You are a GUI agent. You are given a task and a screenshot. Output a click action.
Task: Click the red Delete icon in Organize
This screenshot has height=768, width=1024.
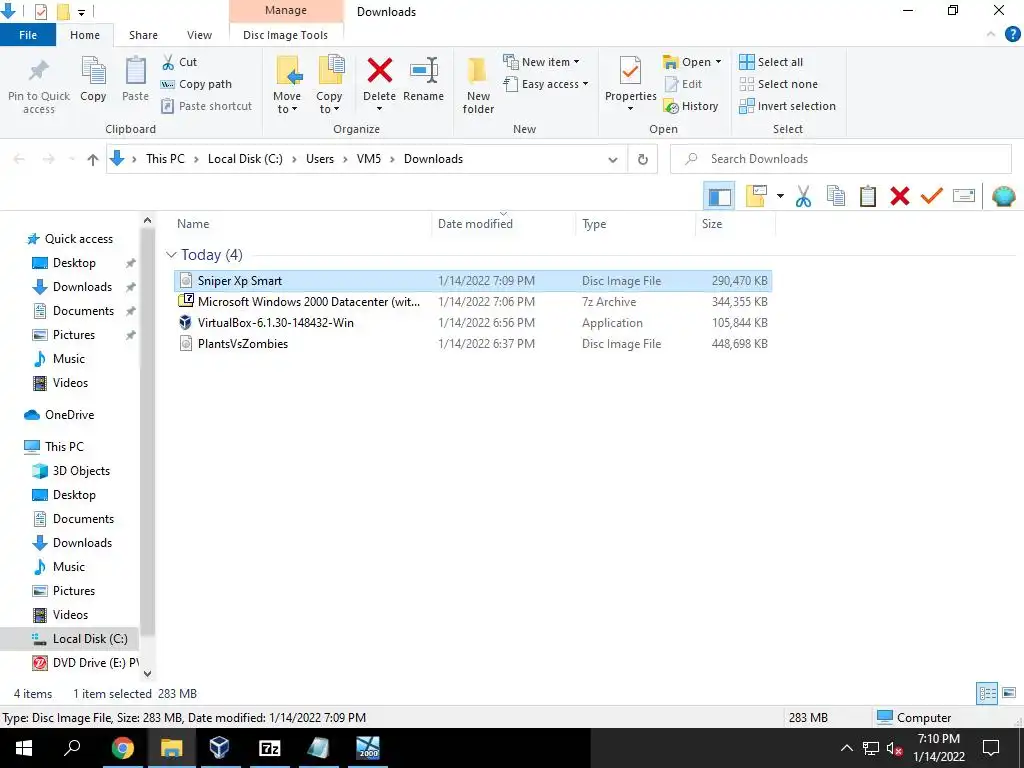pos(379,71)
